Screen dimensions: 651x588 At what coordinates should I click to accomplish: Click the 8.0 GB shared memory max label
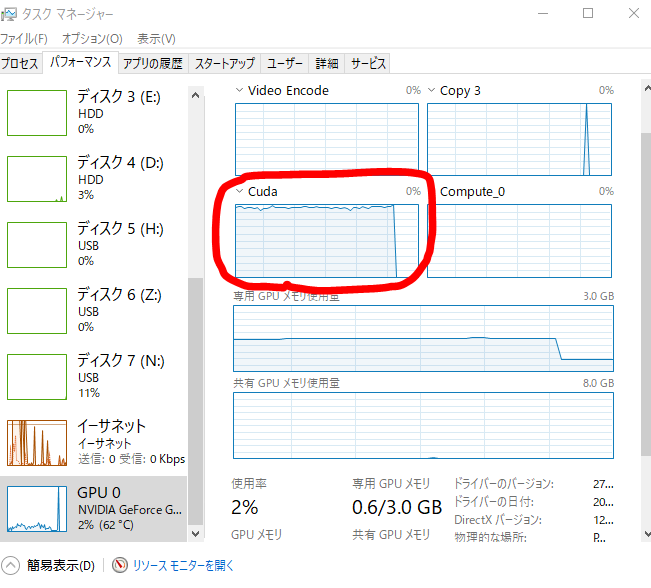[x=598, y=383]
